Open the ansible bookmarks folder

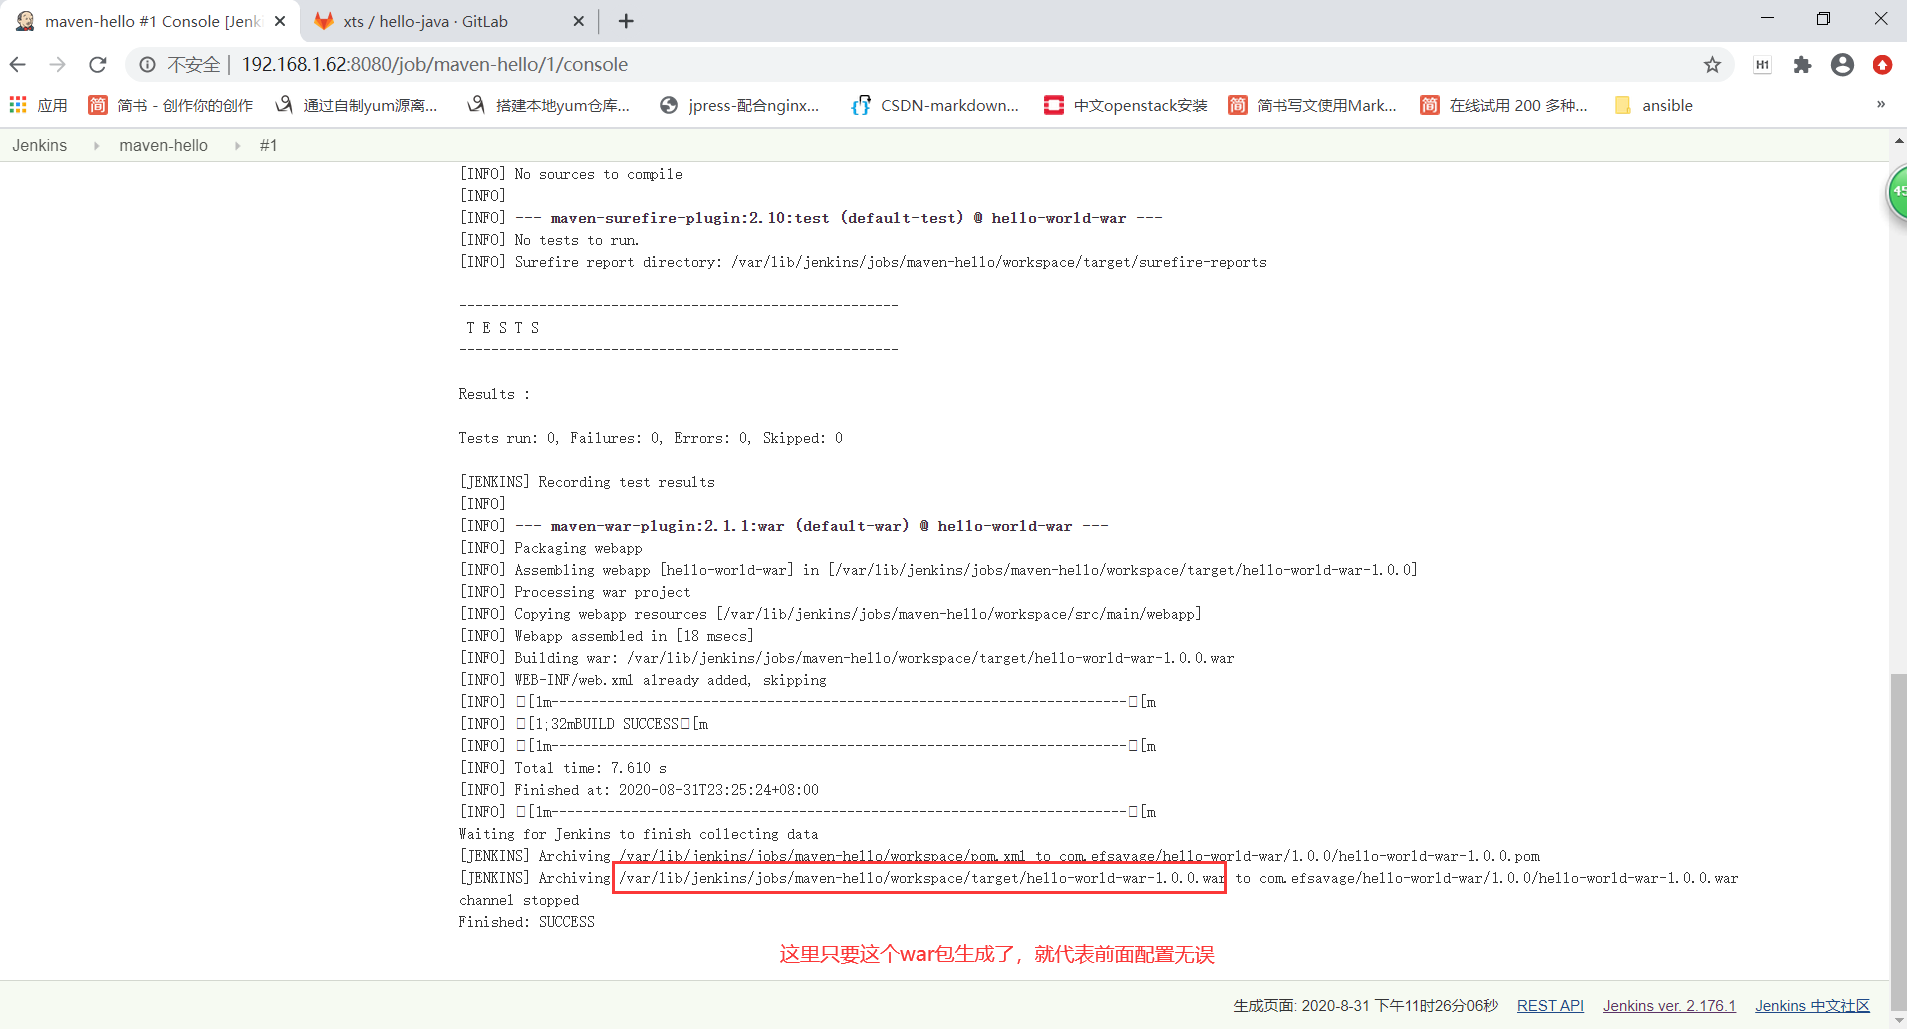pyautogui.click(x=1654, y=105)
